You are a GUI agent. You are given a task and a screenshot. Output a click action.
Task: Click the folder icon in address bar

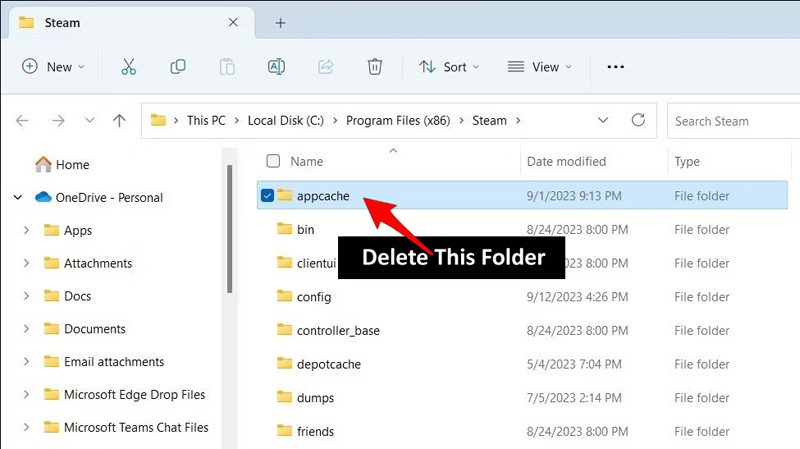pyautogui.click(x=158, y=120)
